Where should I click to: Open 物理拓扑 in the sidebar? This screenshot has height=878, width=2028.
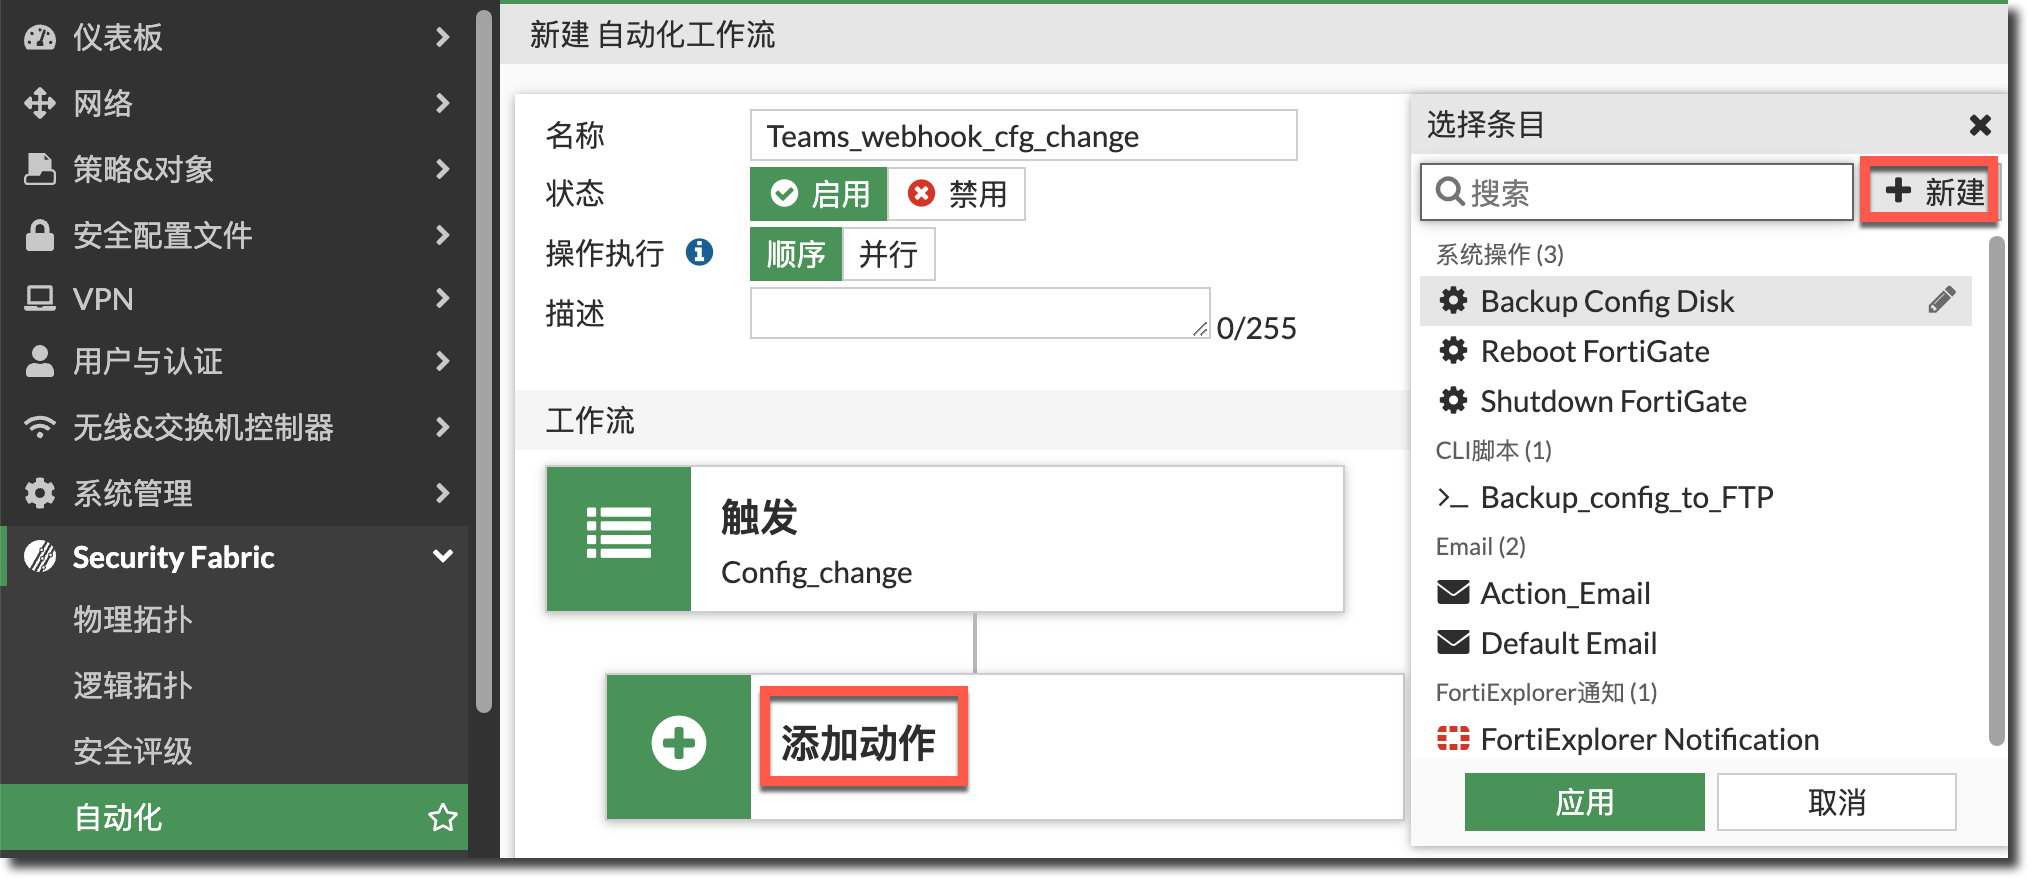coord(133,620)
